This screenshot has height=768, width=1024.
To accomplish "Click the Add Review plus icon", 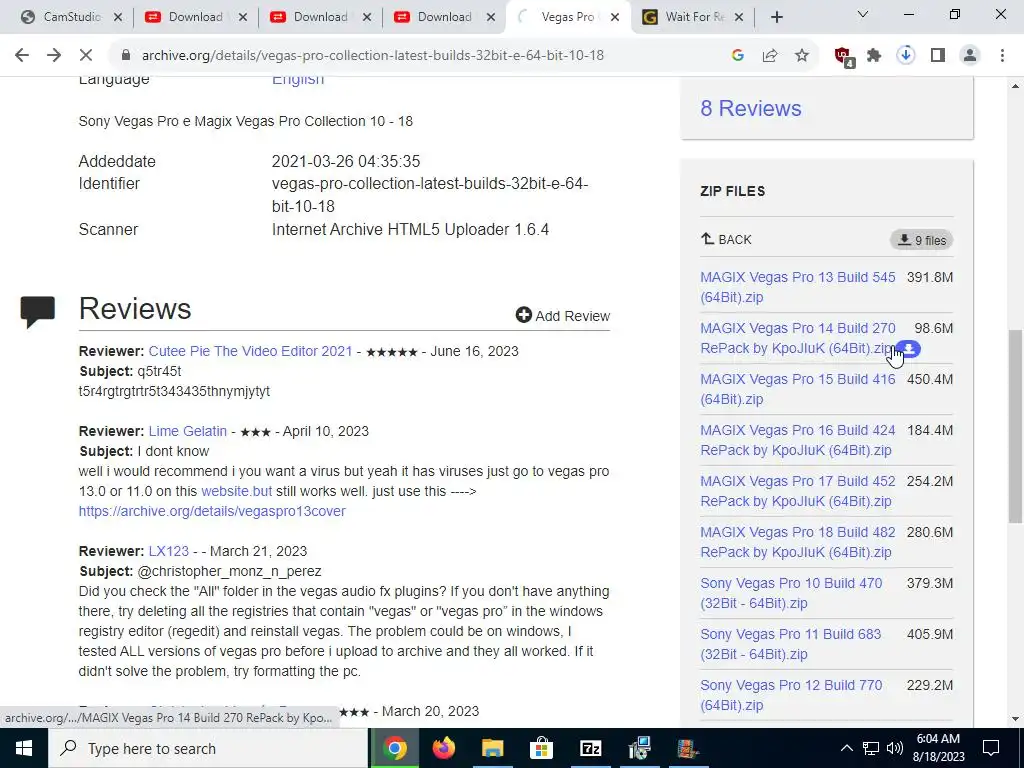I will pyautogui.click(x=524, y=315).
